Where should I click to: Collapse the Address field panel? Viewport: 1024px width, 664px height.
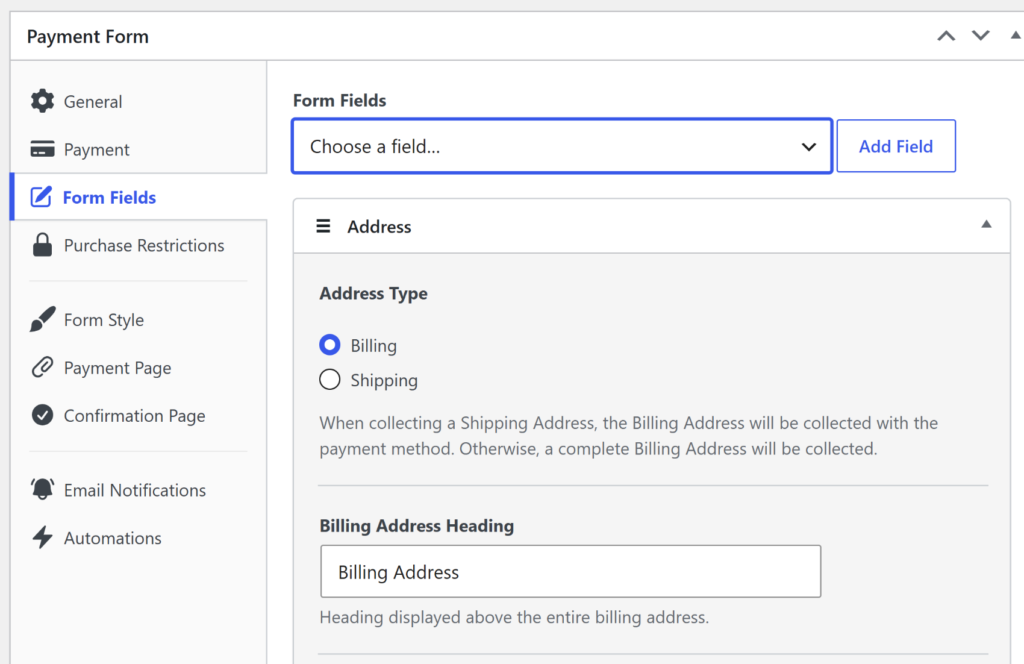click(x=986, y=225)
